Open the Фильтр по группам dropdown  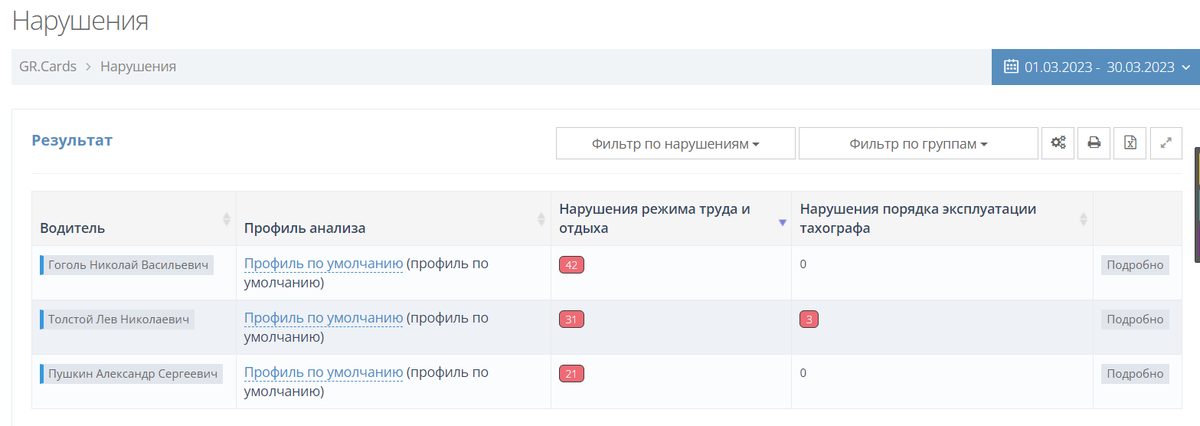918,143
